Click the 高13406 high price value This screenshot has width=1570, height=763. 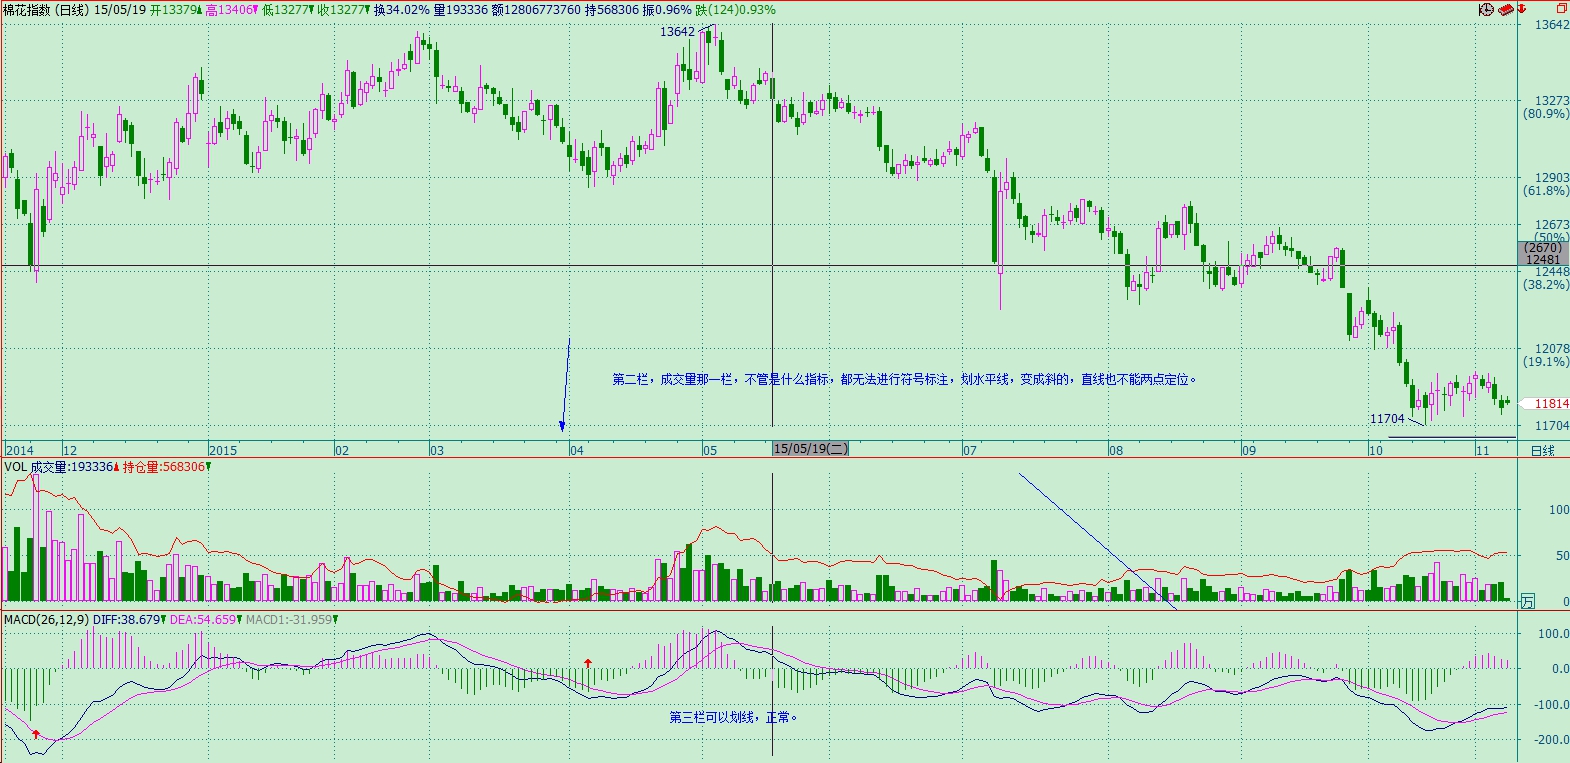(x=231, y=9)
